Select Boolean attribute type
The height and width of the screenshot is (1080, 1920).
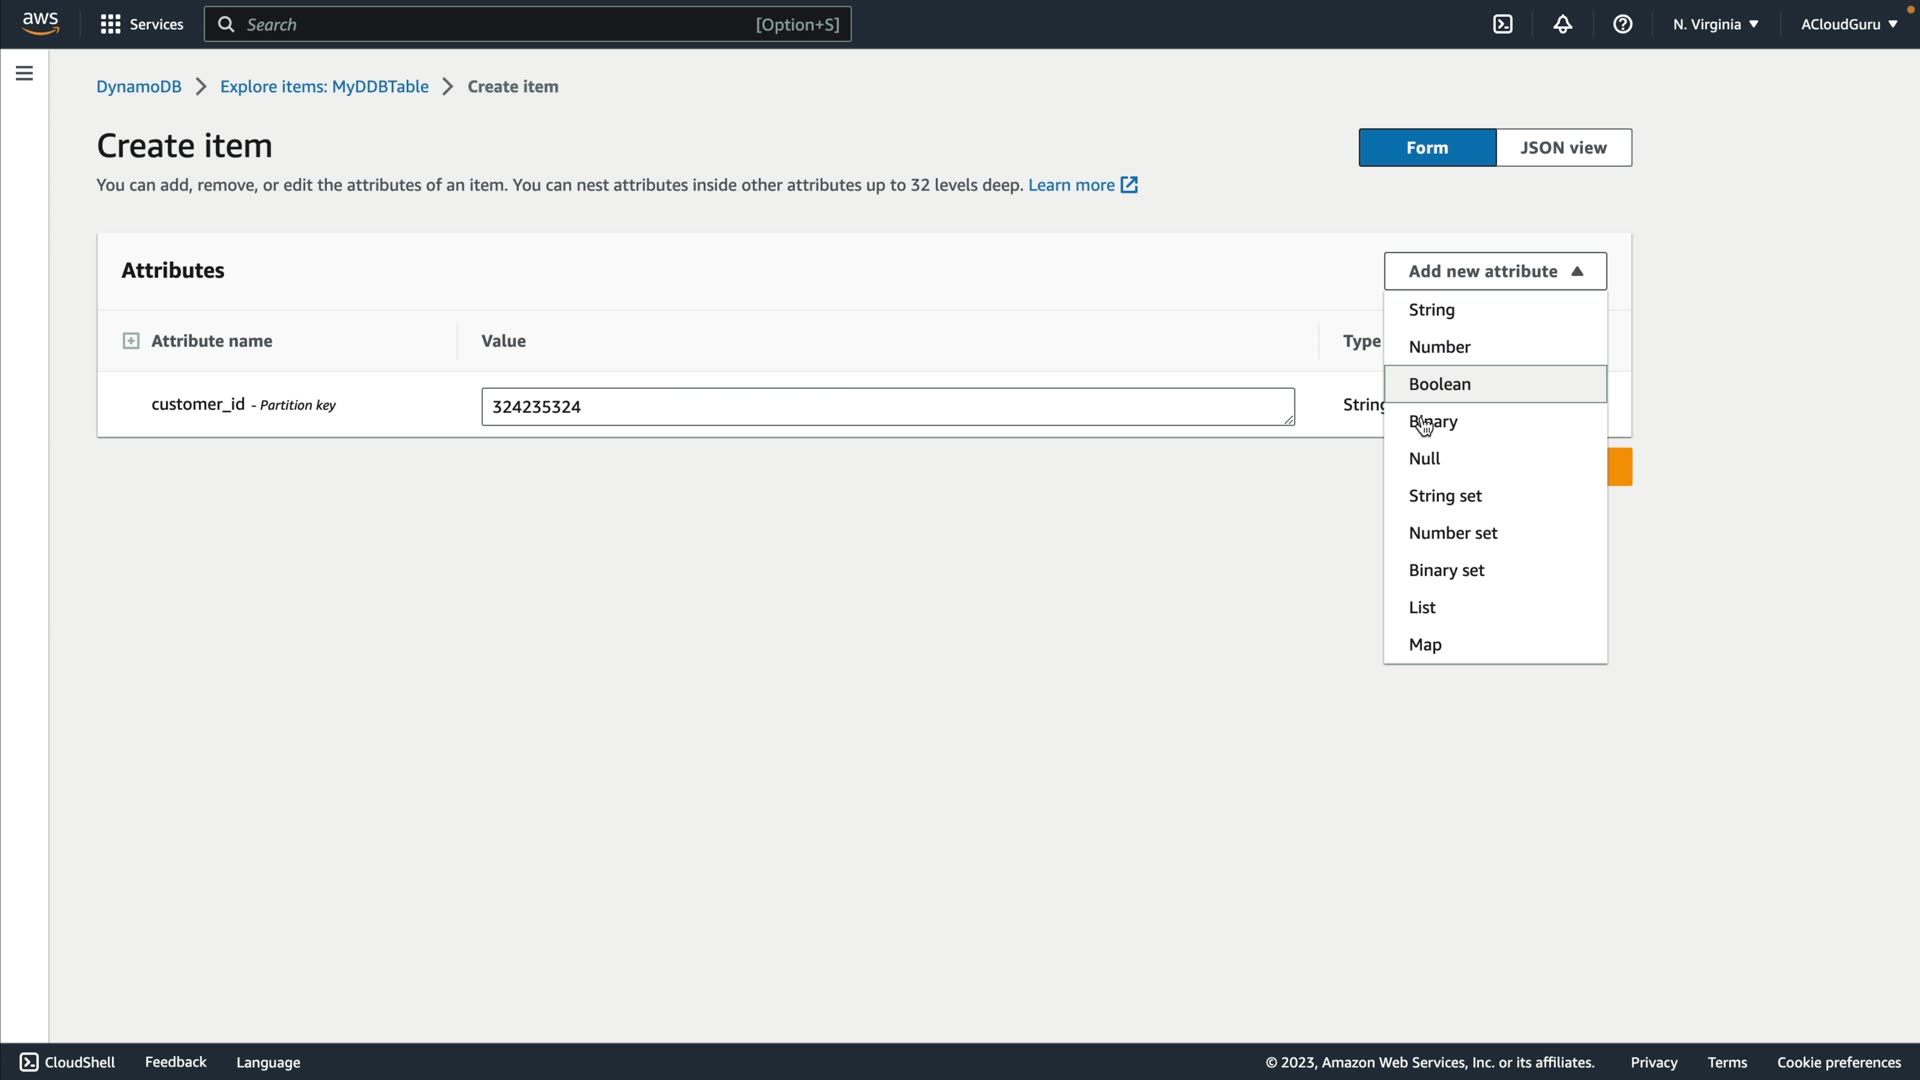1440,384
